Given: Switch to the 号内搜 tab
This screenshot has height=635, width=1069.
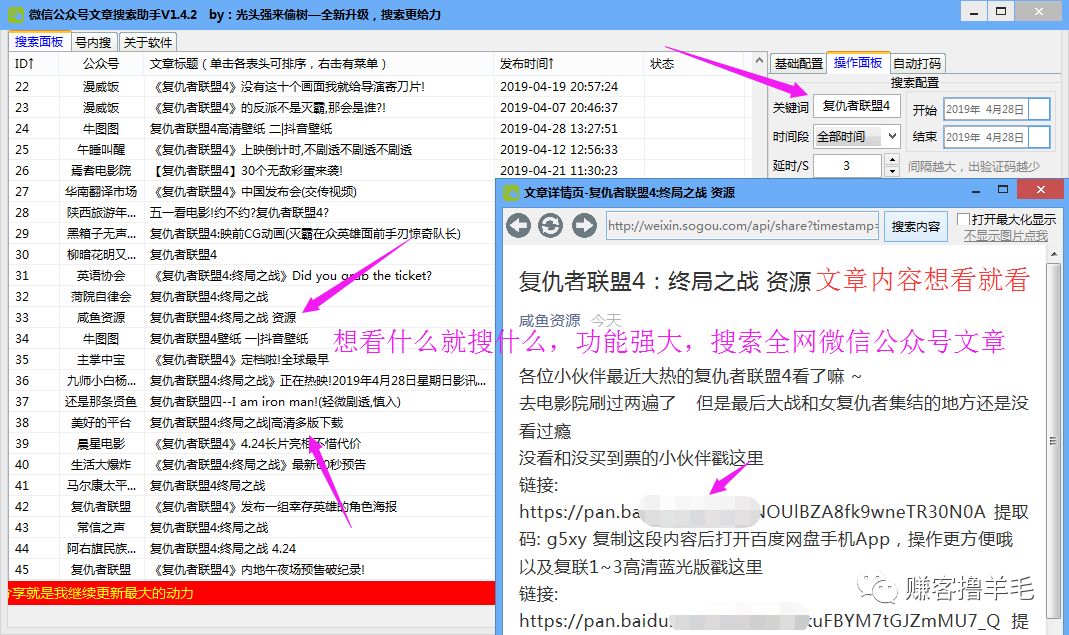Looking at the screenshot, I should click(x=93, y=42).
